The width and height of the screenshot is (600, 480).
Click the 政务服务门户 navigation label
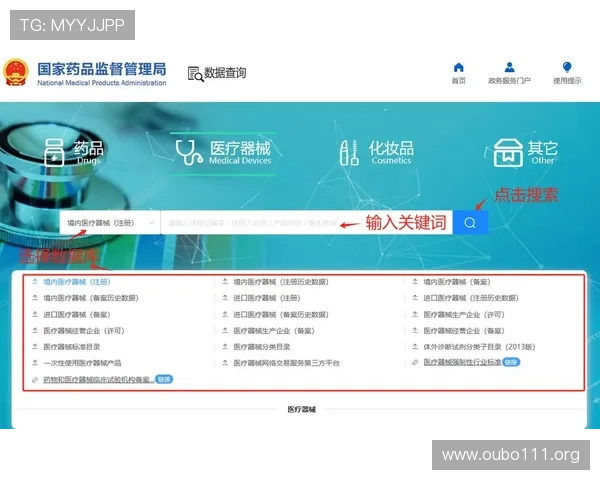coord(509,81)
